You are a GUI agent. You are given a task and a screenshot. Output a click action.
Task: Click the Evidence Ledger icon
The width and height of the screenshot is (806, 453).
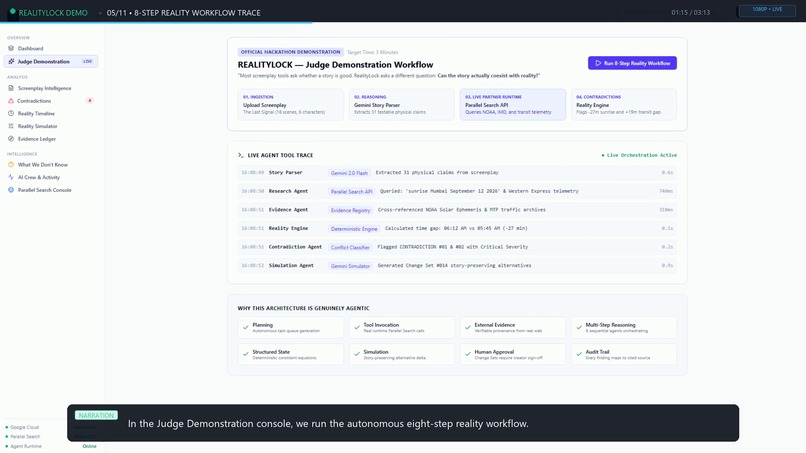[11, 139]
